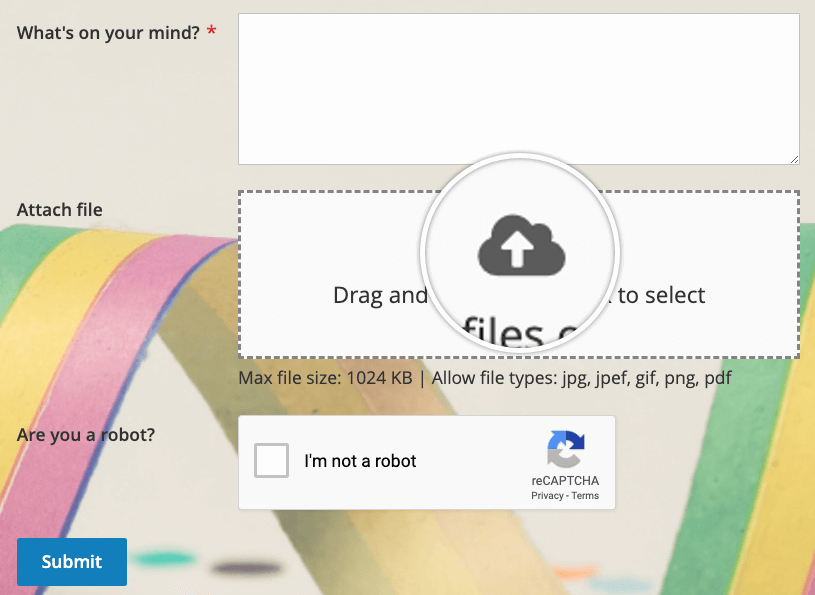This screenshot has width=815, height=595.
Task: Click the "I'm not a robot" text
Action: point(360,461)
